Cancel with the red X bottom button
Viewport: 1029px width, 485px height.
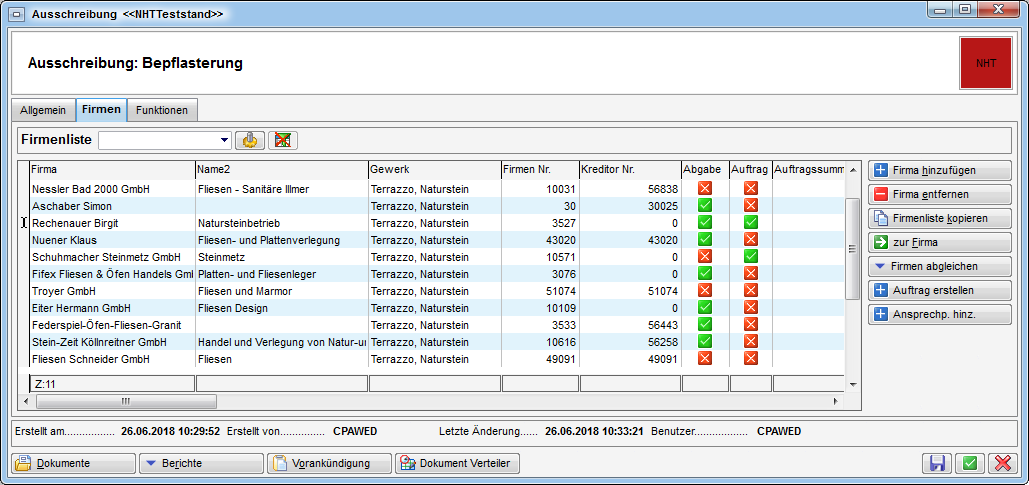point(1002,463)
